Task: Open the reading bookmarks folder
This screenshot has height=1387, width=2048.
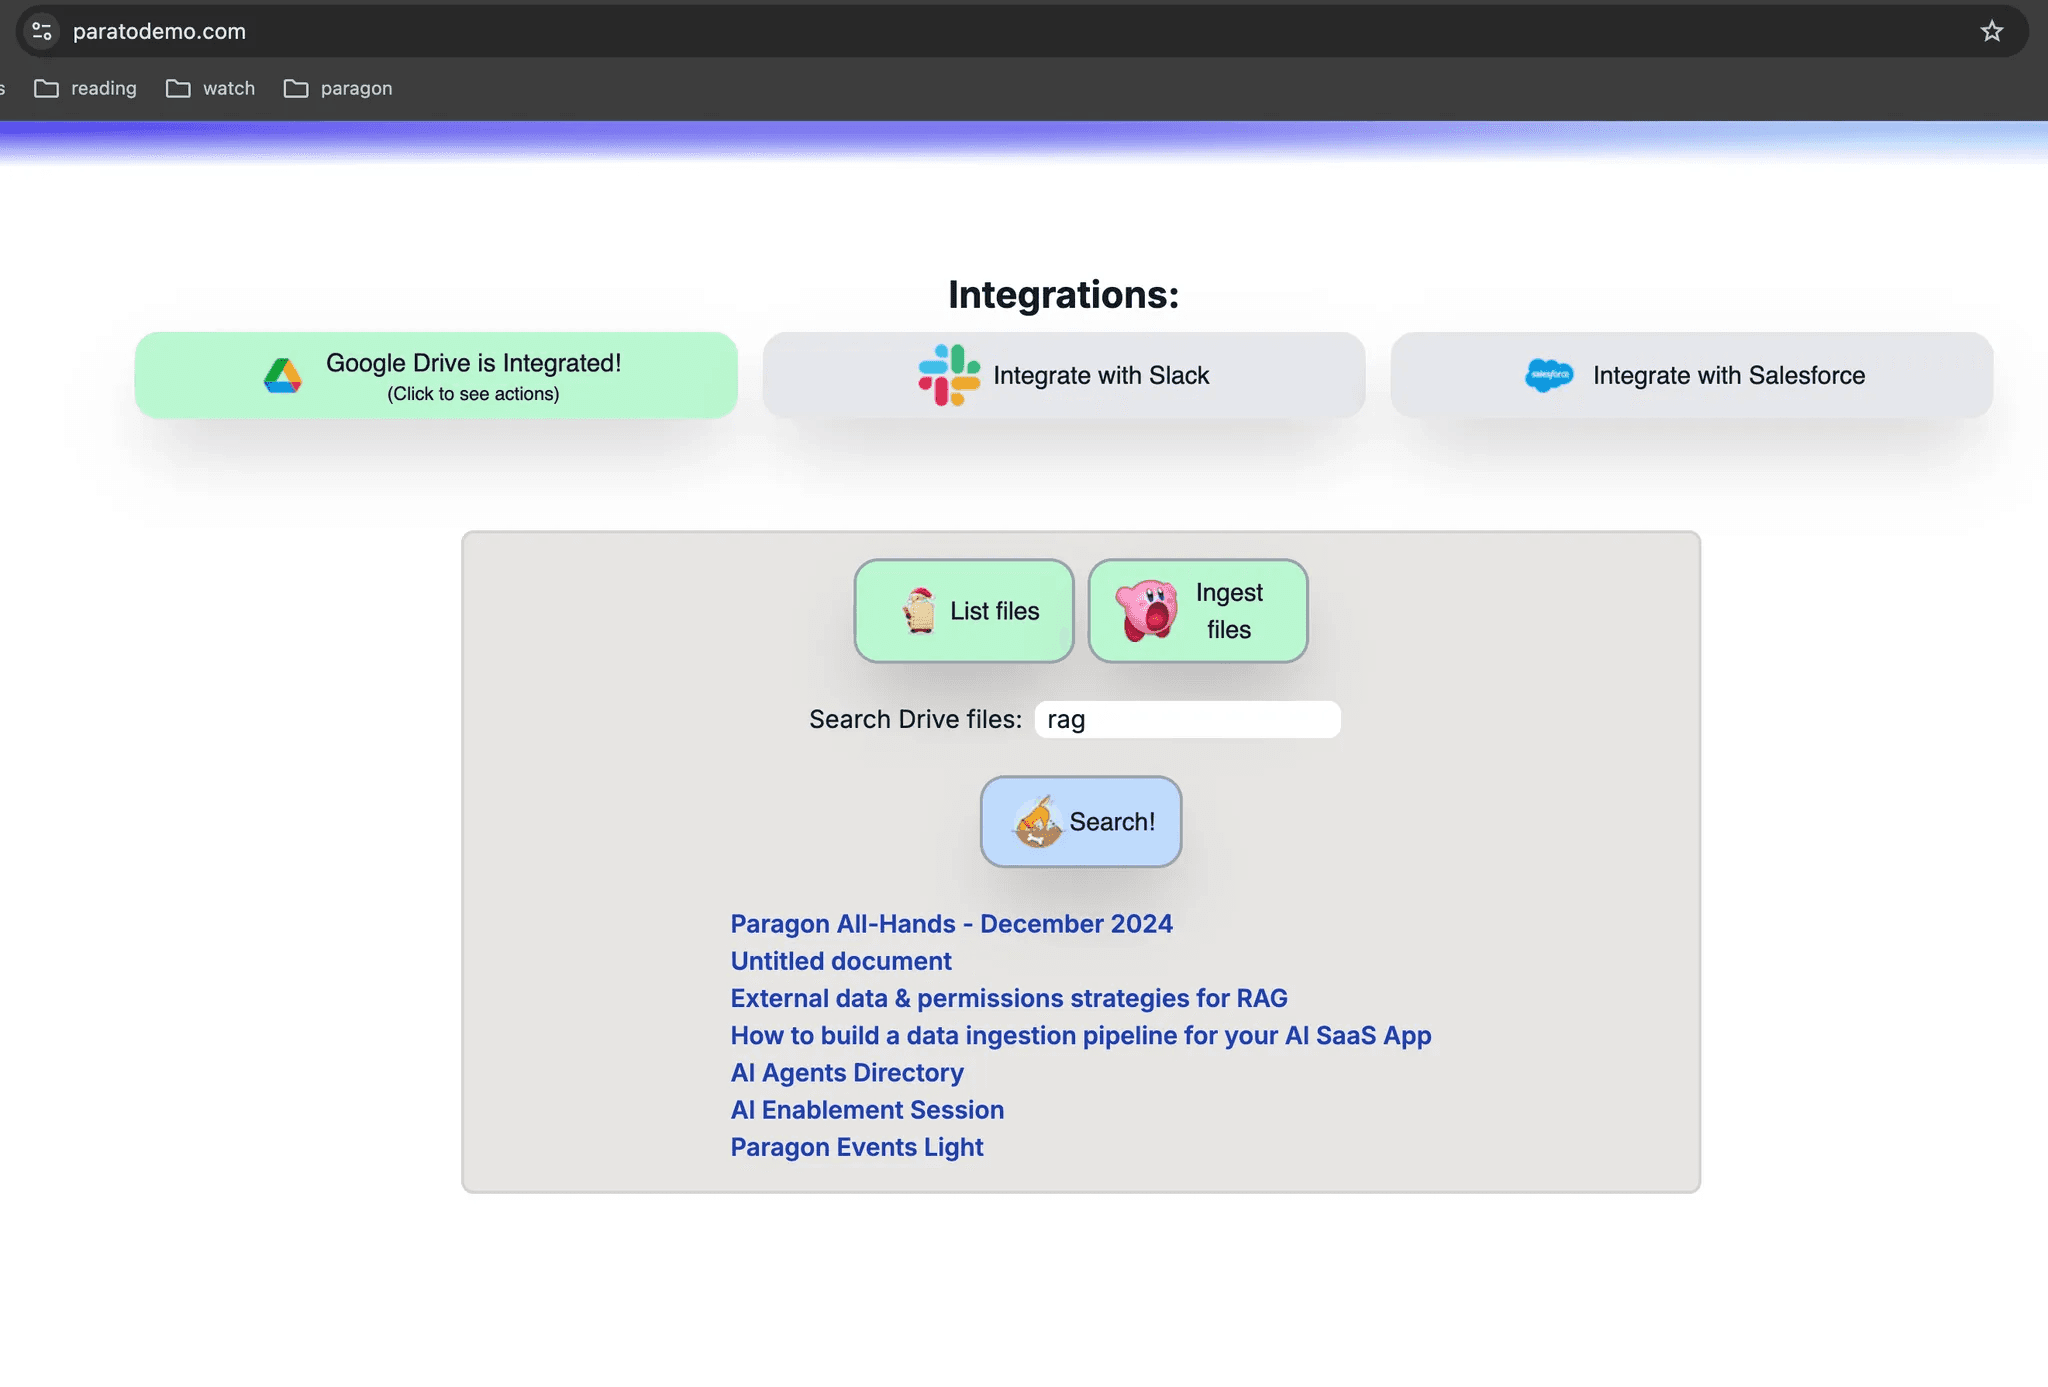Action: click(86, 88)
